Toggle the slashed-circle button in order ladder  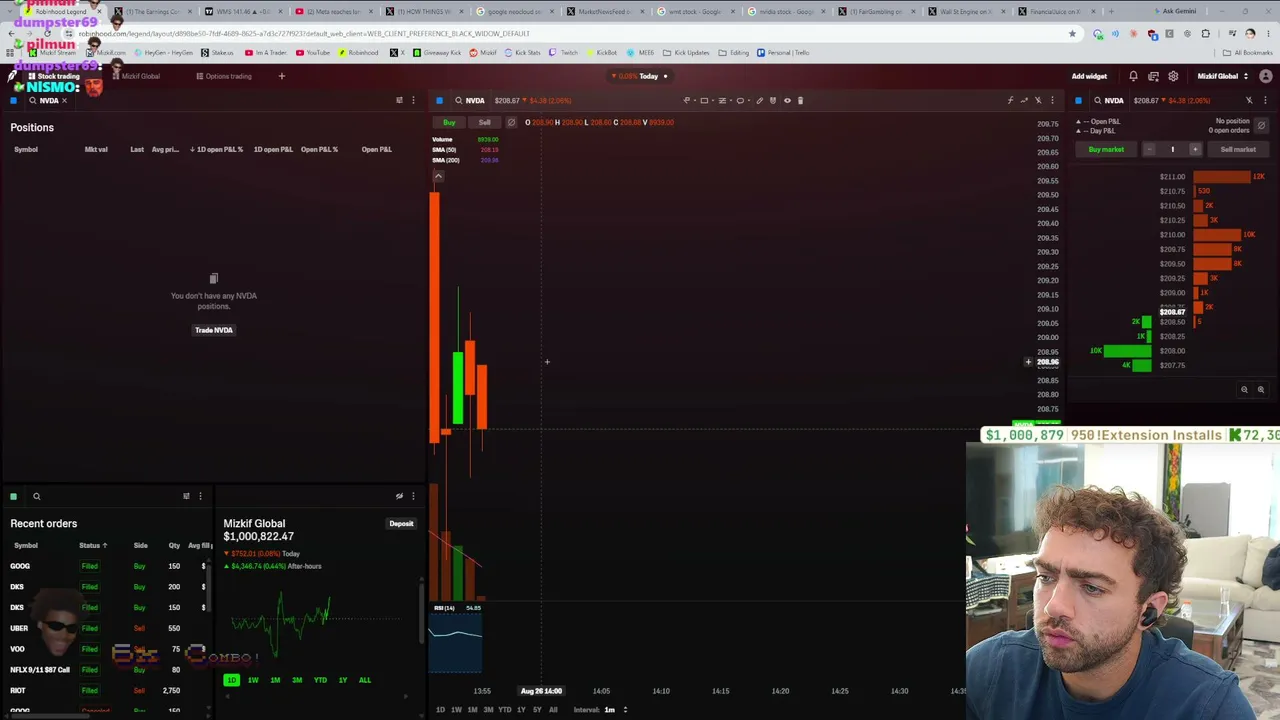tap(1261, 125)
